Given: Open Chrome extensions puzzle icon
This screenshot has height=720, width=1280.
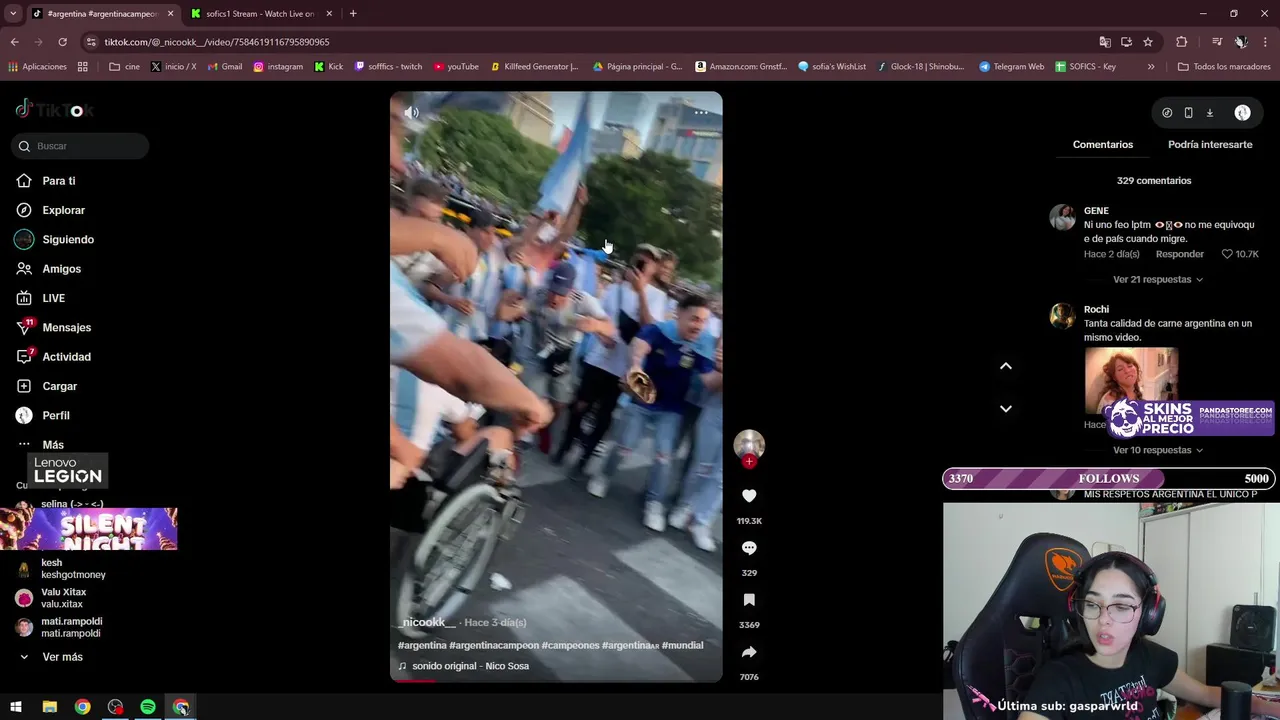Looking at the screenshot, I should click(x=1182, y=42).
